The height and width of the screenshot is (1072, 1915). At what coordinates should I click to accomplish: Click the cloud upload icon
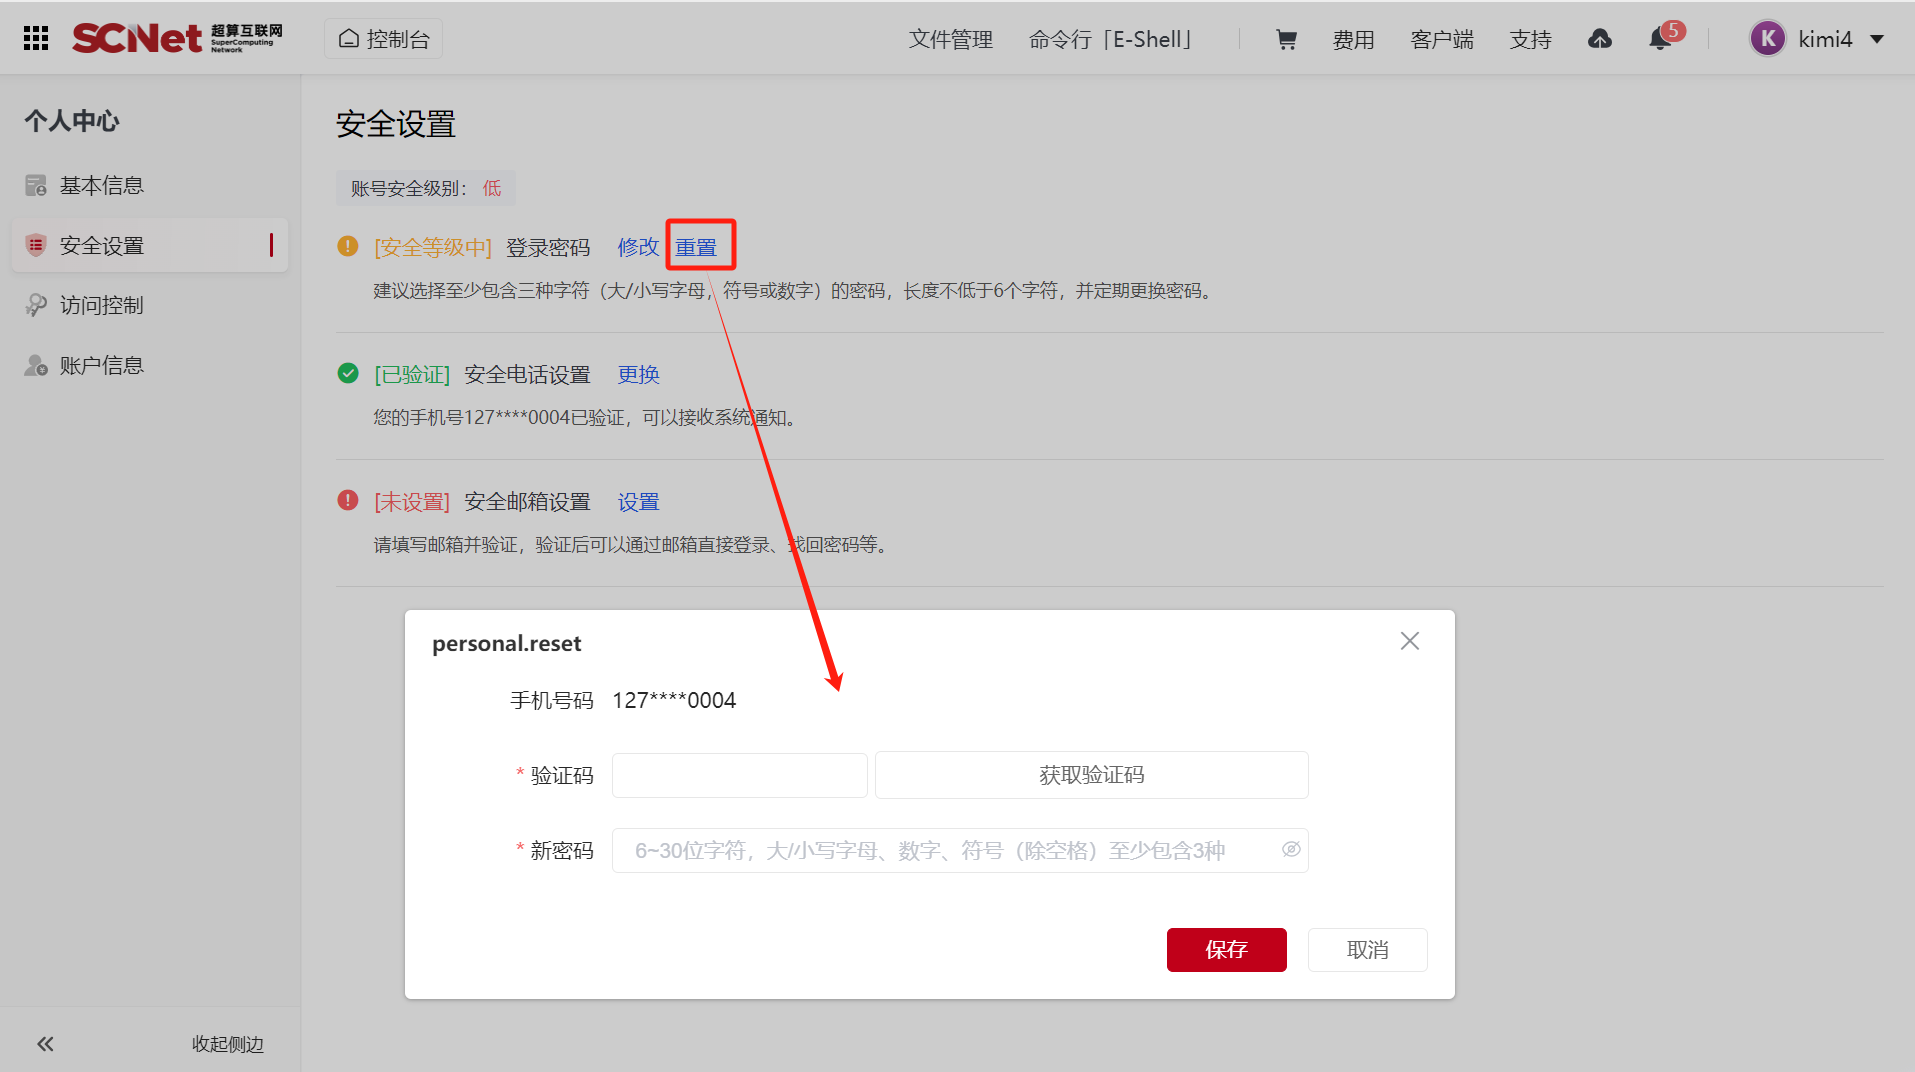1599,39
